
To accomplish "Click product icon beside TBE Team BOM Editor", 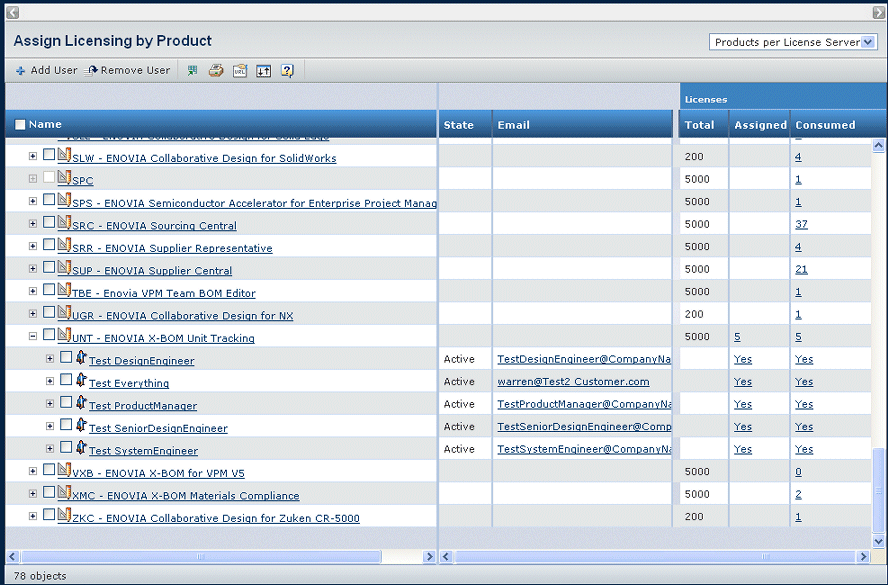I will [x=65, y=290].
